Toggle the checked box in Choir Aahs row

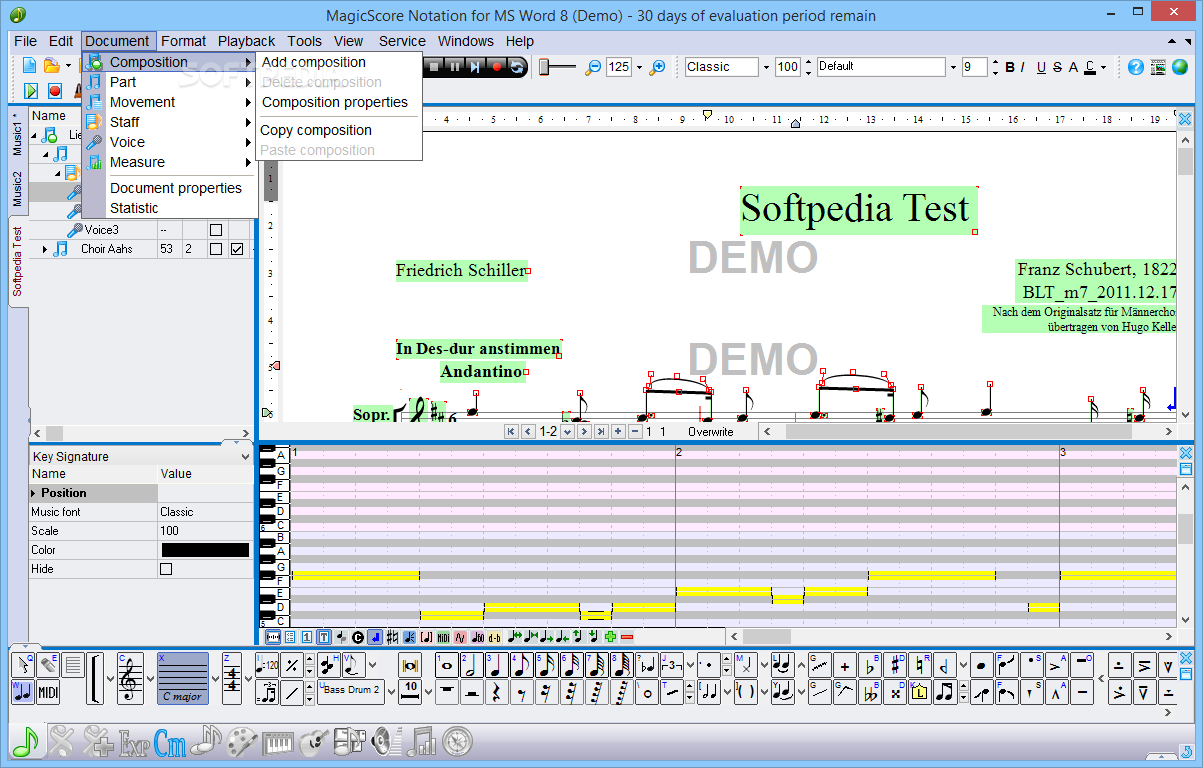237,249
